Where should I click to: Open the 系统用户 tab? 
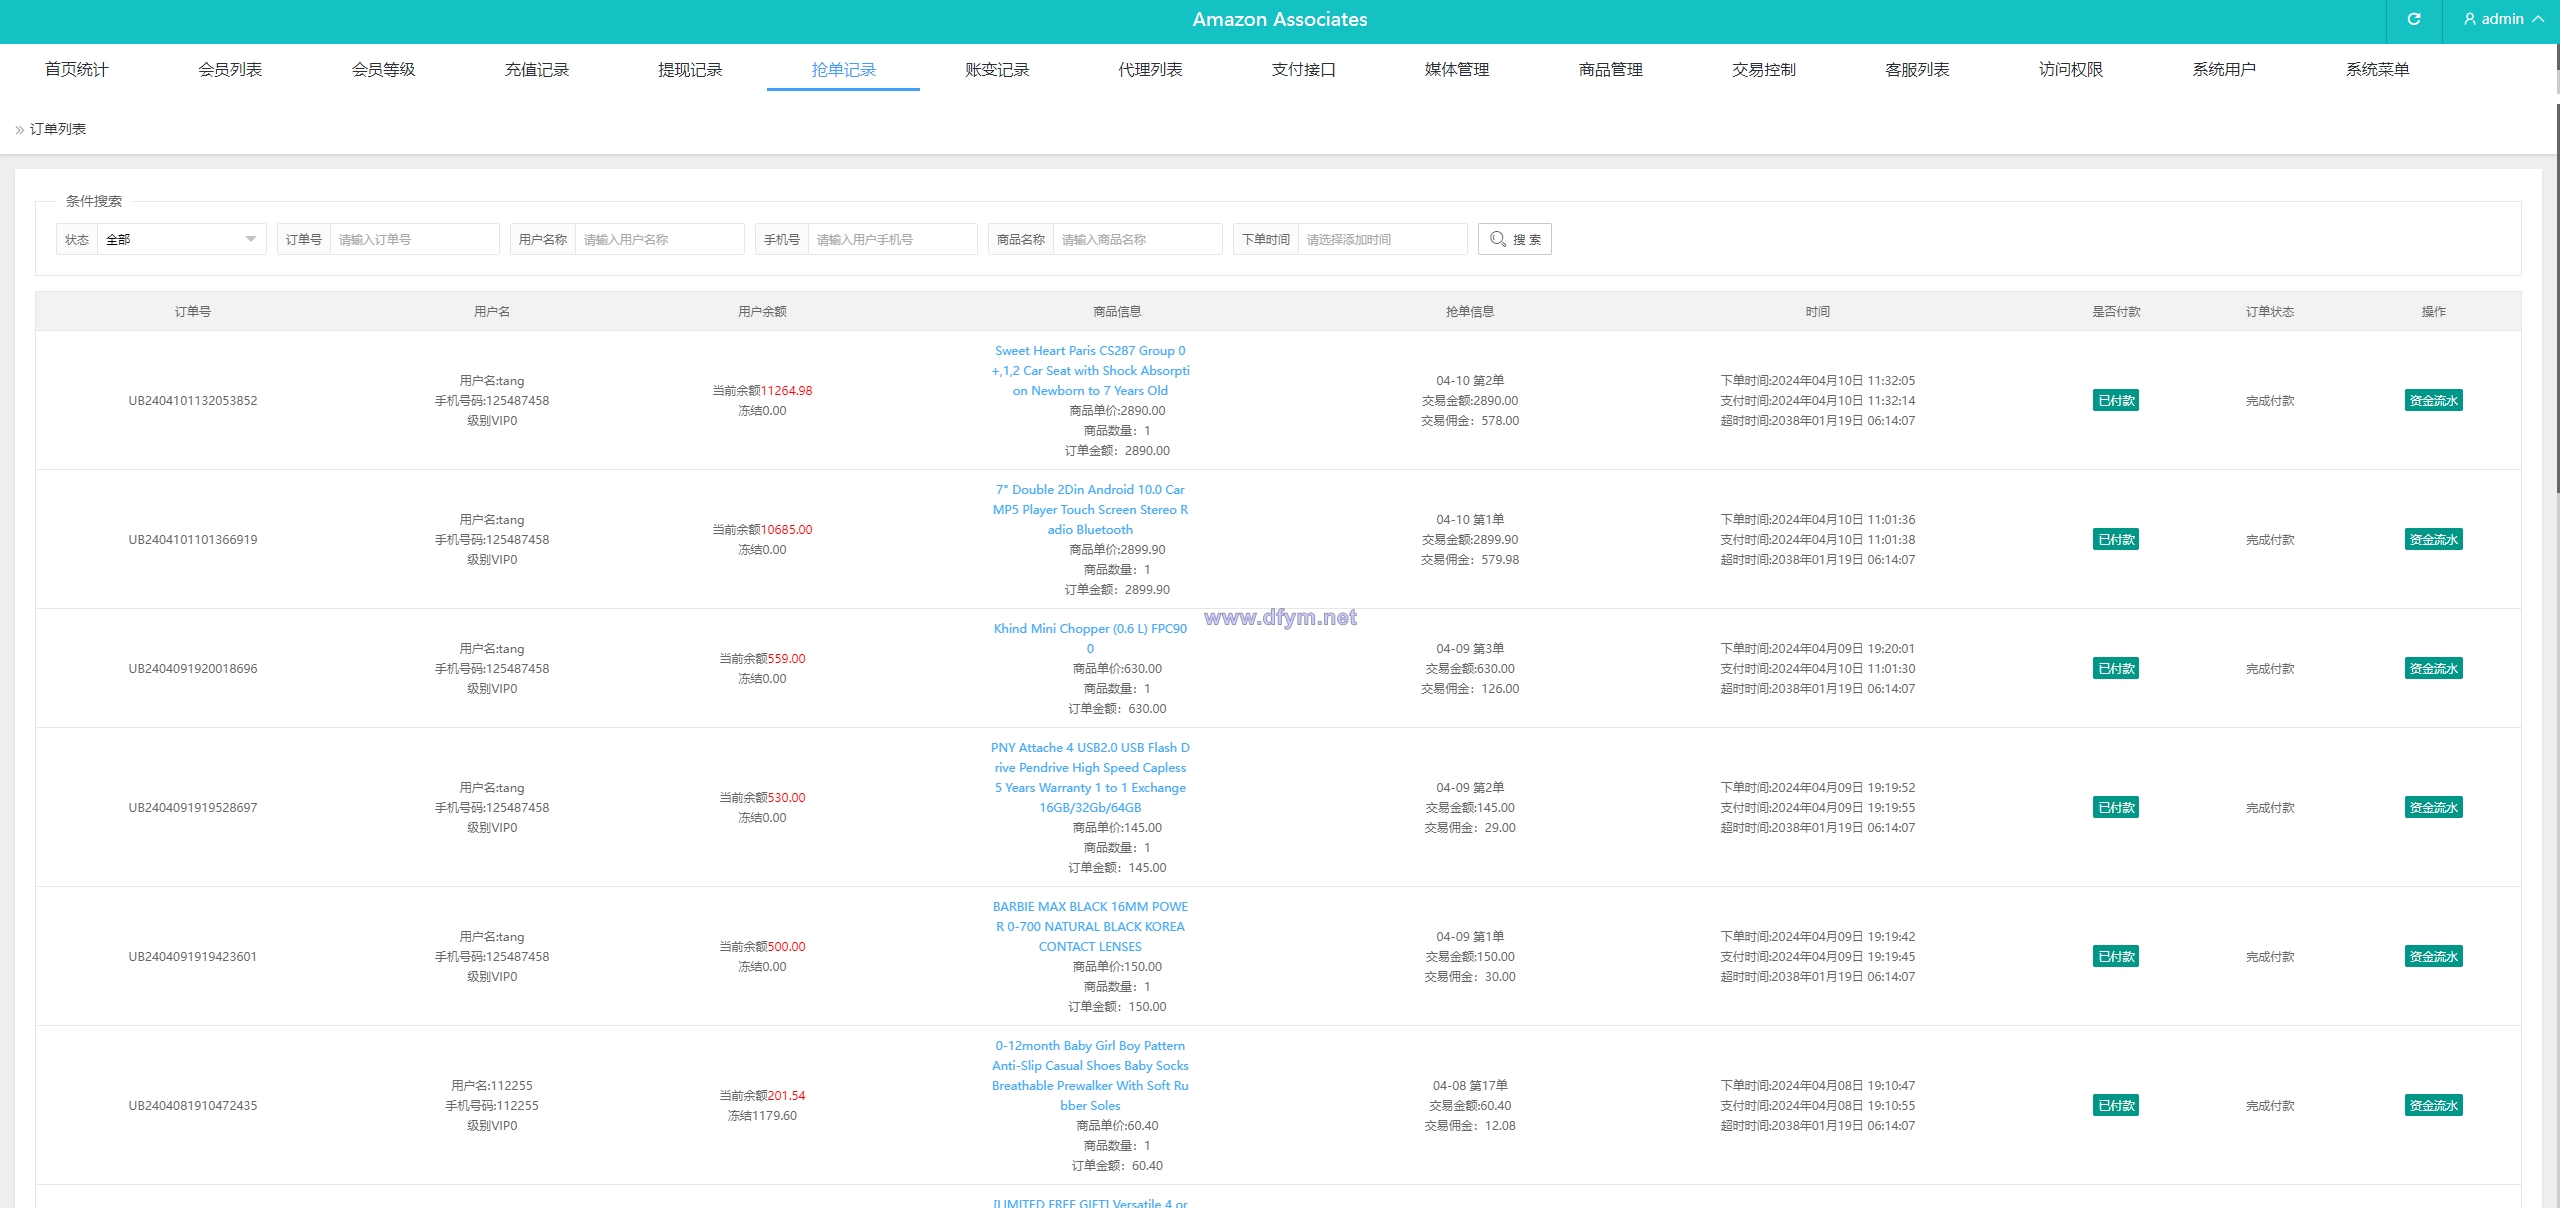pyautogui.click(x=2224, y=69)
